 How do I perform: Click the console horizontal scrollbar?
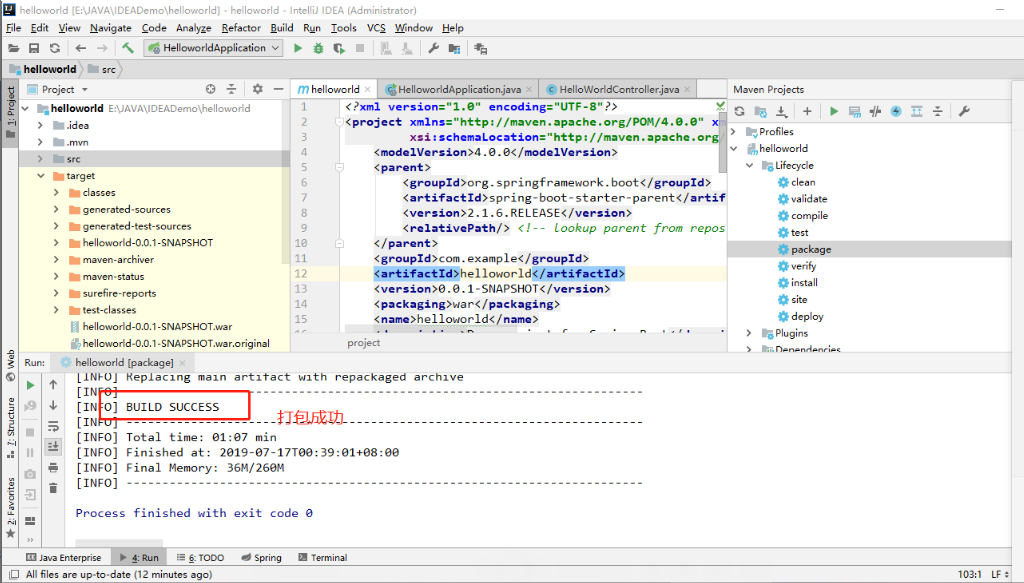tap(119, 543)
